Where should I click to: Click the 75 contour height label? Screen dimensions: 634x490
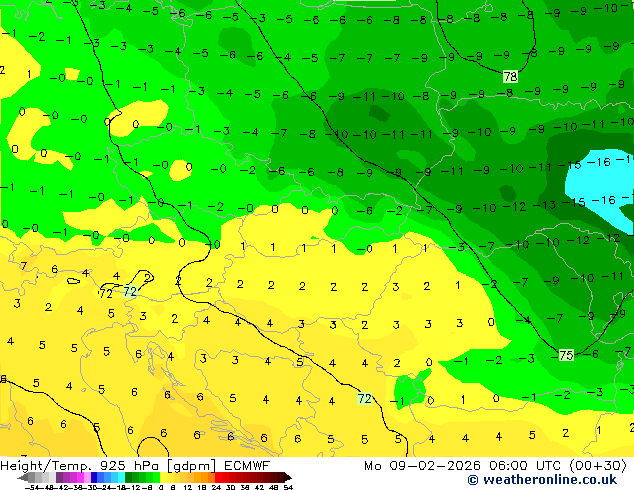click(566, 355)
